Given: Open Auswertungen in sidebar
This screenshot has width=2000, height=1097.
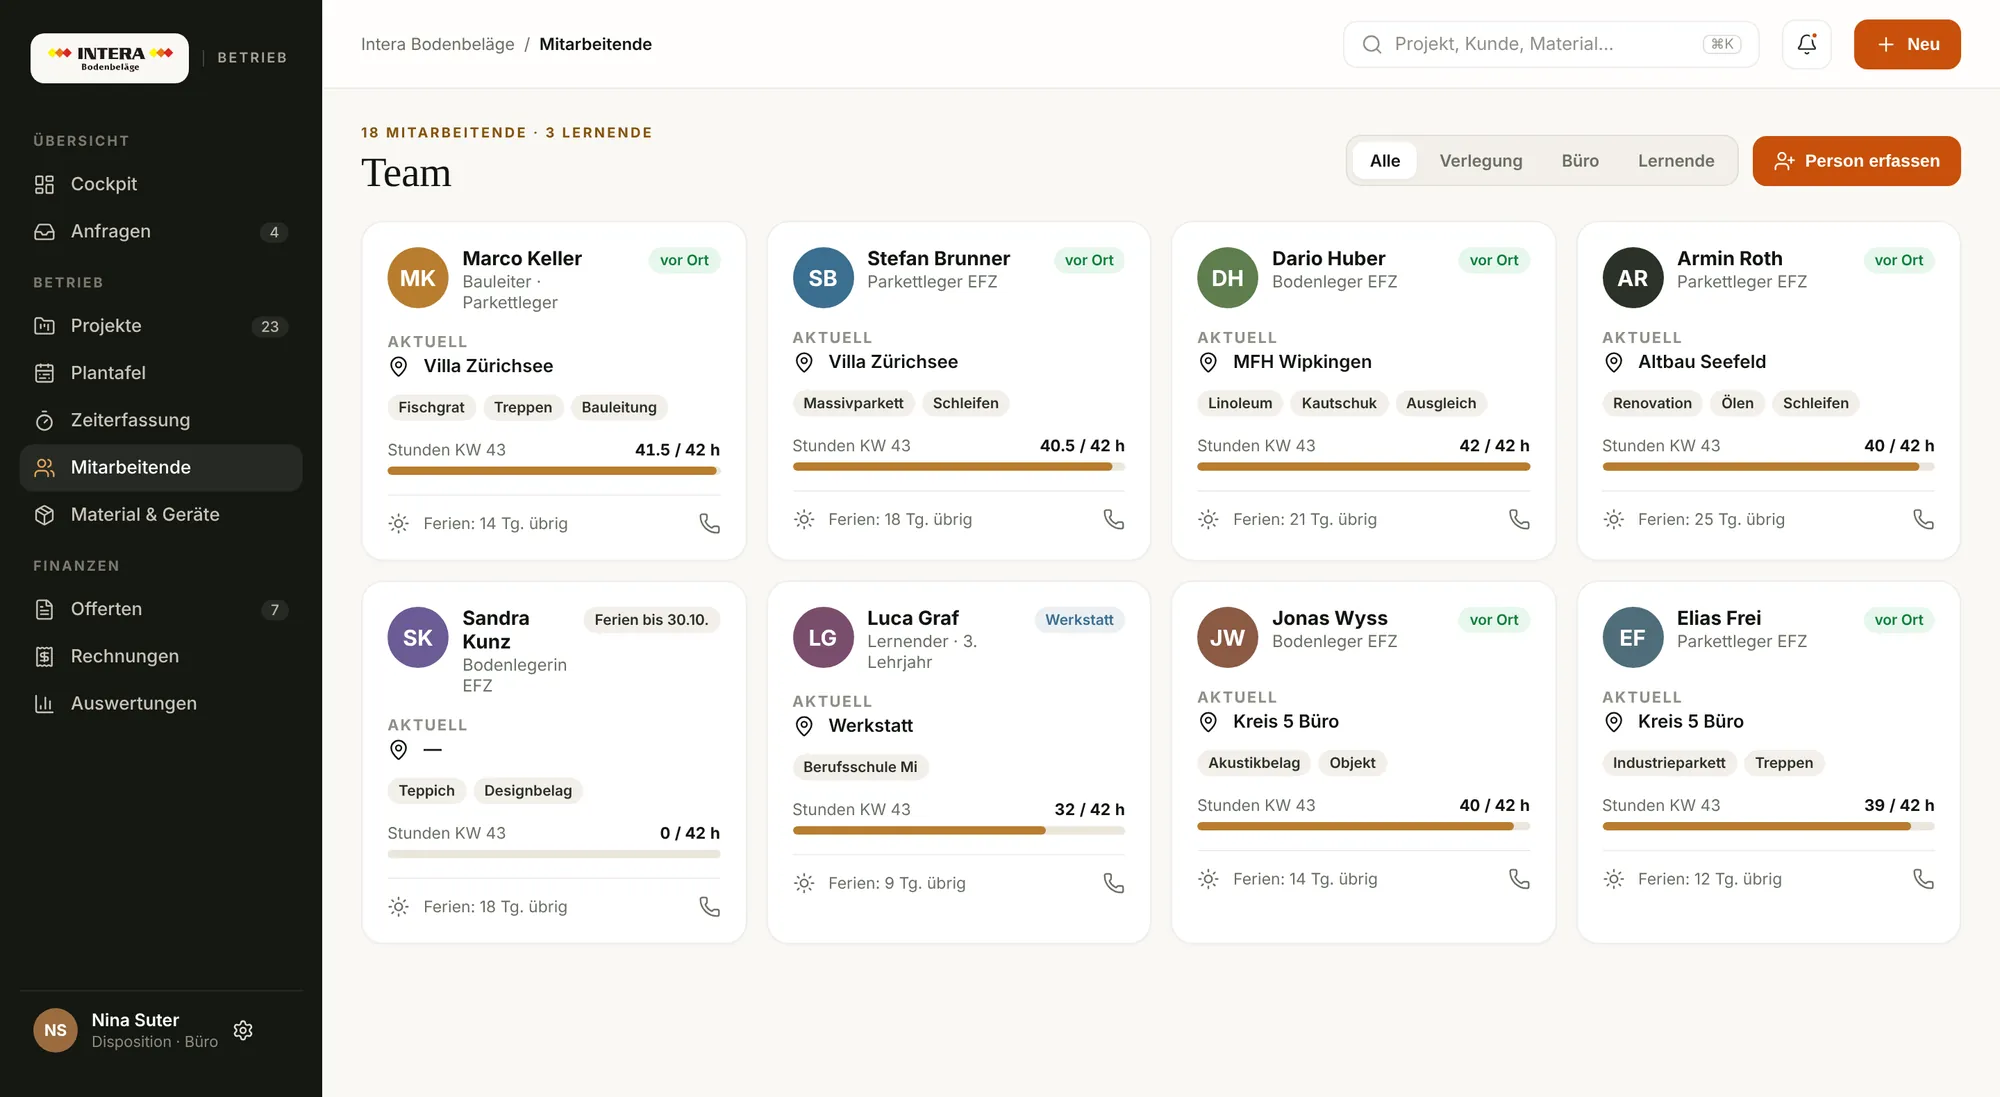Looking at the screenshot, I should (161, 703).
